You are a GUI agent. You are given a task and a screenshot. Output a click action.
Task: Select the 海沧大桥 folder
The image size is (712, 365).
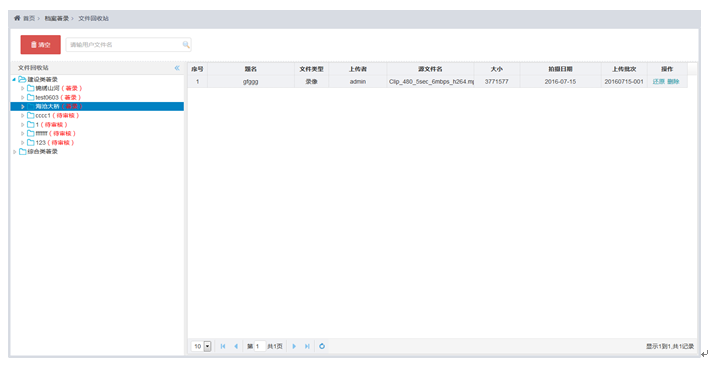tap(47, 107)
